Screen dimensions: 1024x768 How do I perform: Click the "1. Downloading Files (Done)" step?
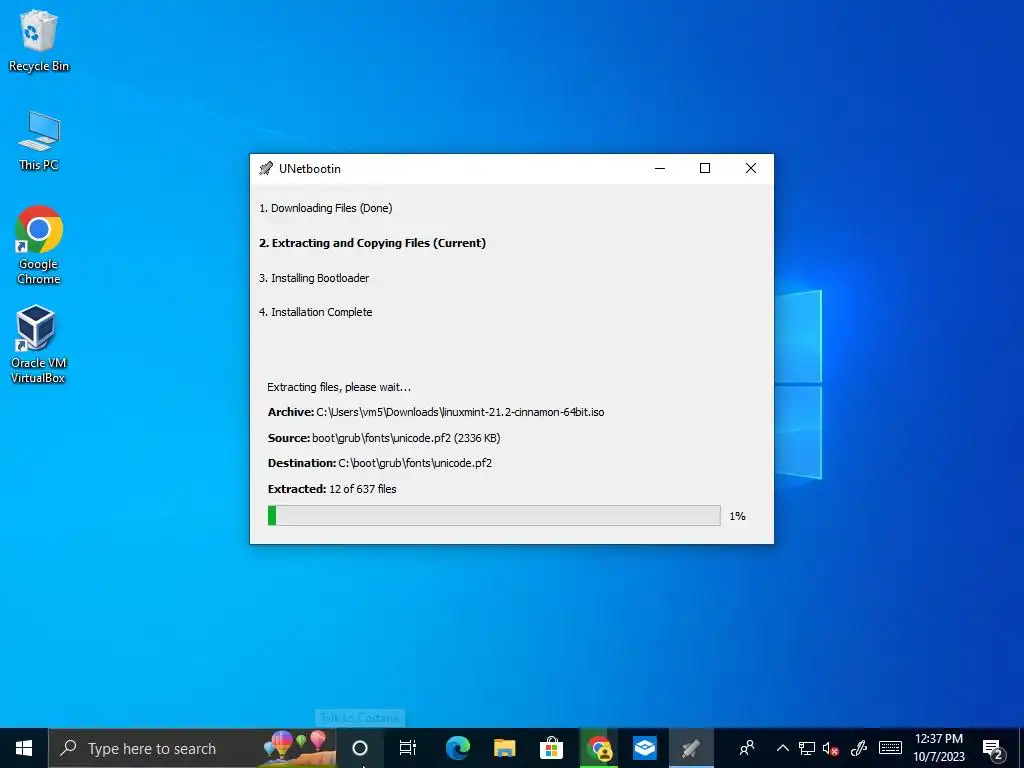pos(325,208)
